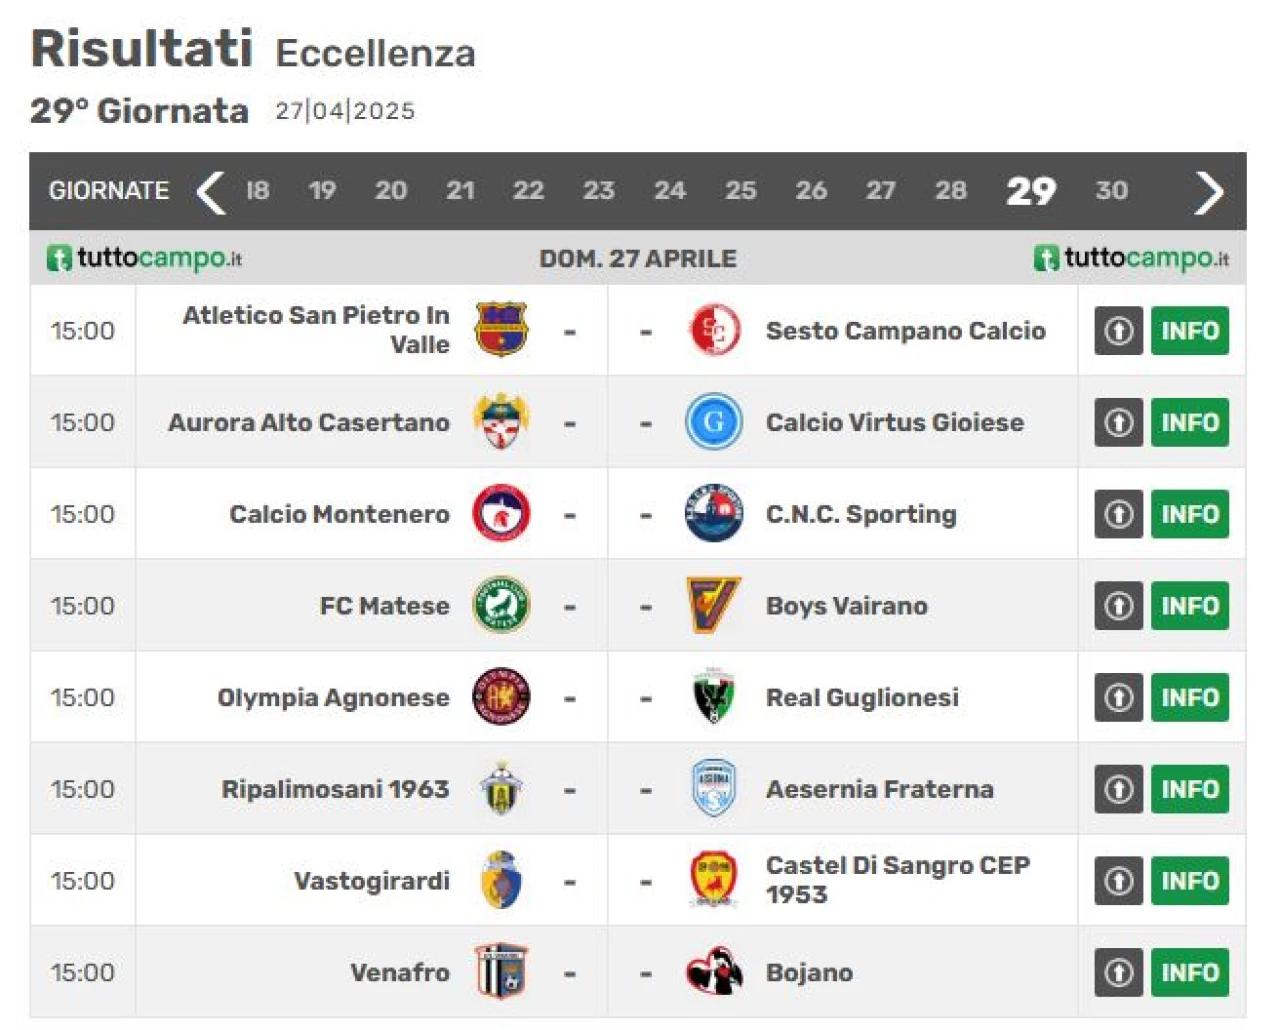Select giornata 30 tab
Viewport: 1280px width, 1030px height.
(x=1111, y=190)
